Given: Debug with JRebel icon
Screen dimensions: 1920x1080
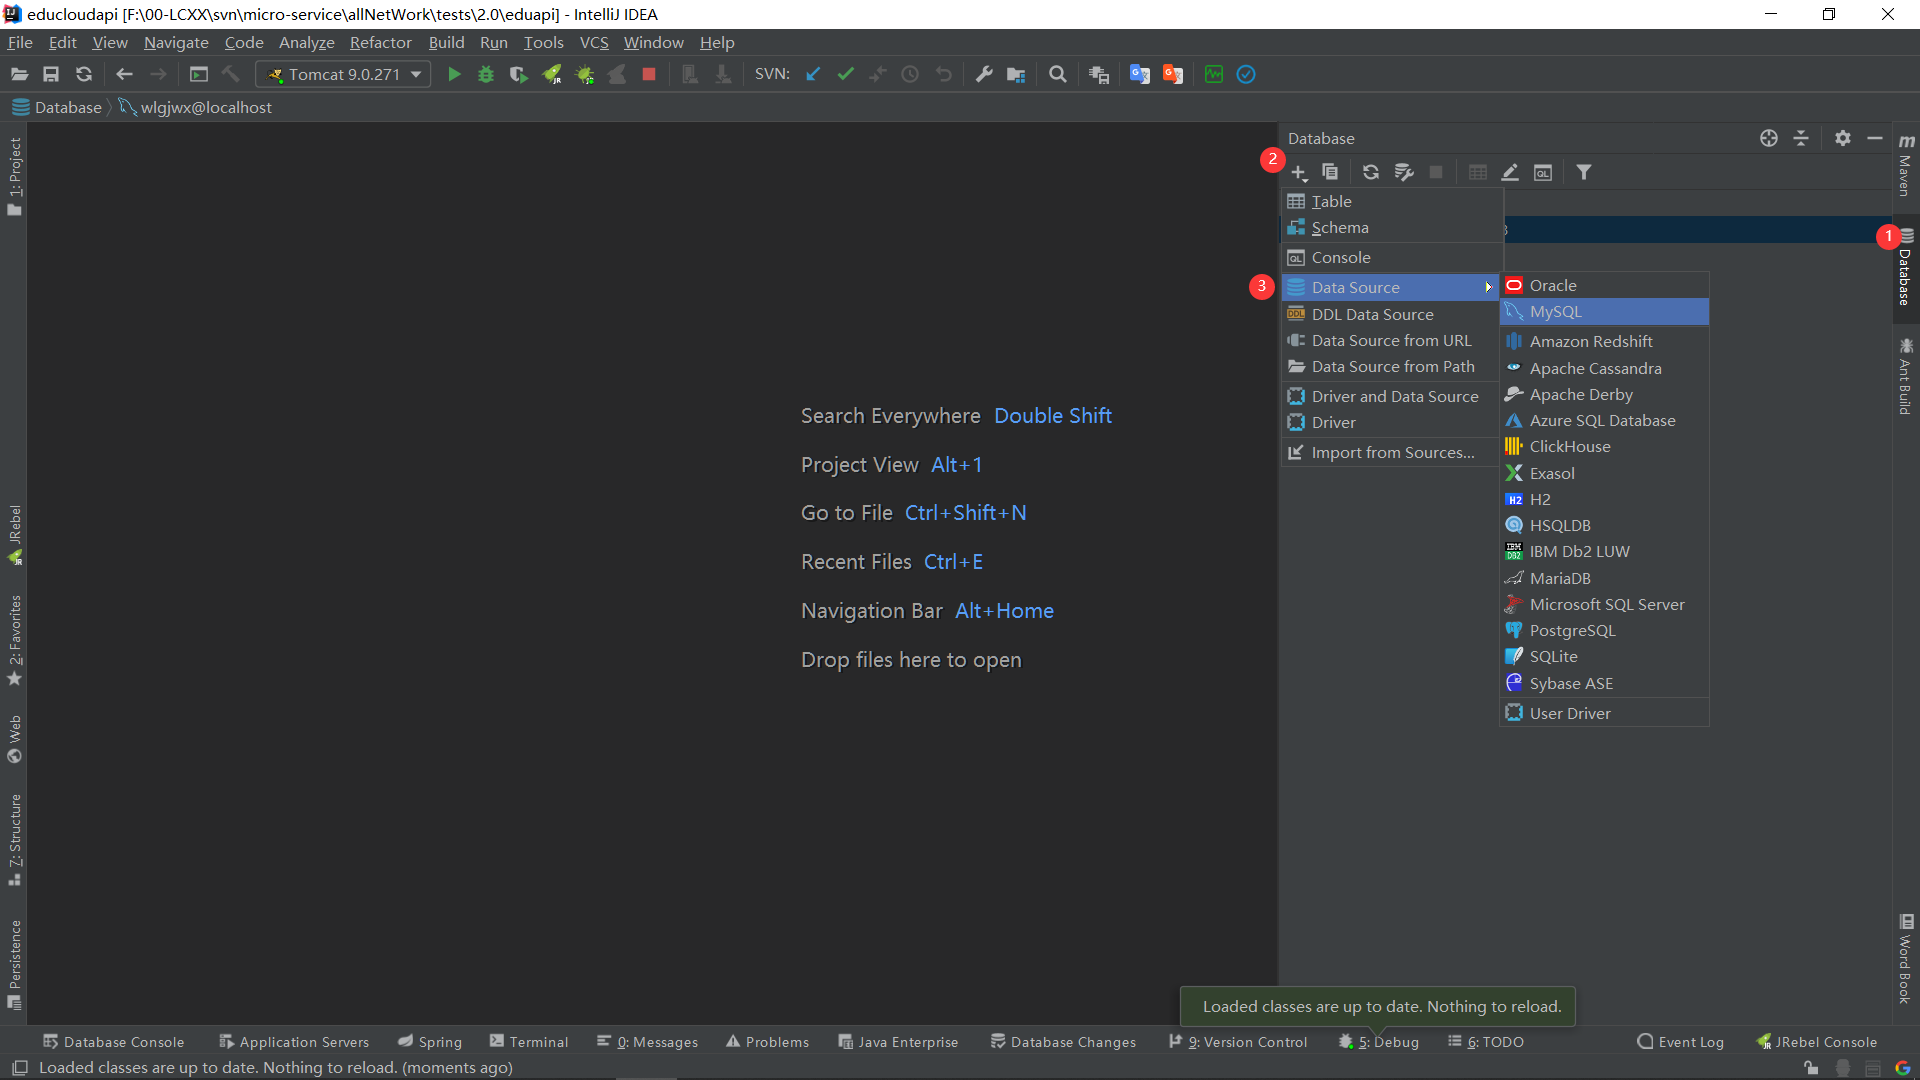Looking at the screenshot, I should click(584, 74).
